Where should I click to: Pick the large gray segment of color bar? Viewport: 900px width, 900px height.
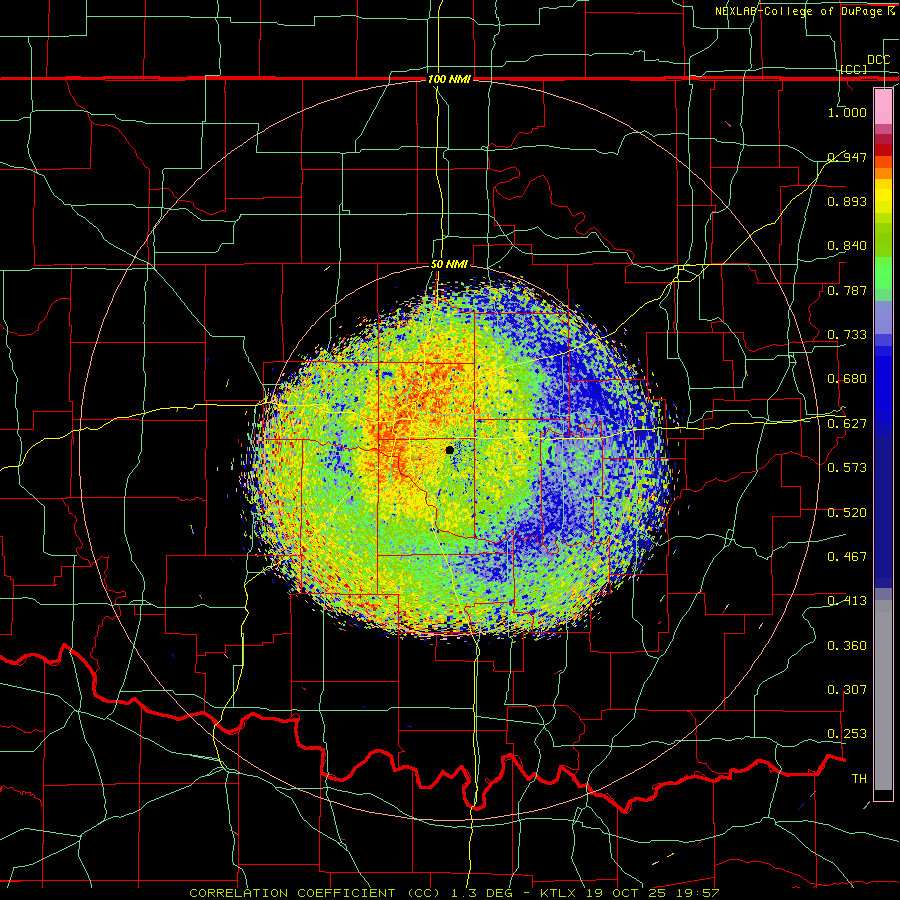click(883, 695)
